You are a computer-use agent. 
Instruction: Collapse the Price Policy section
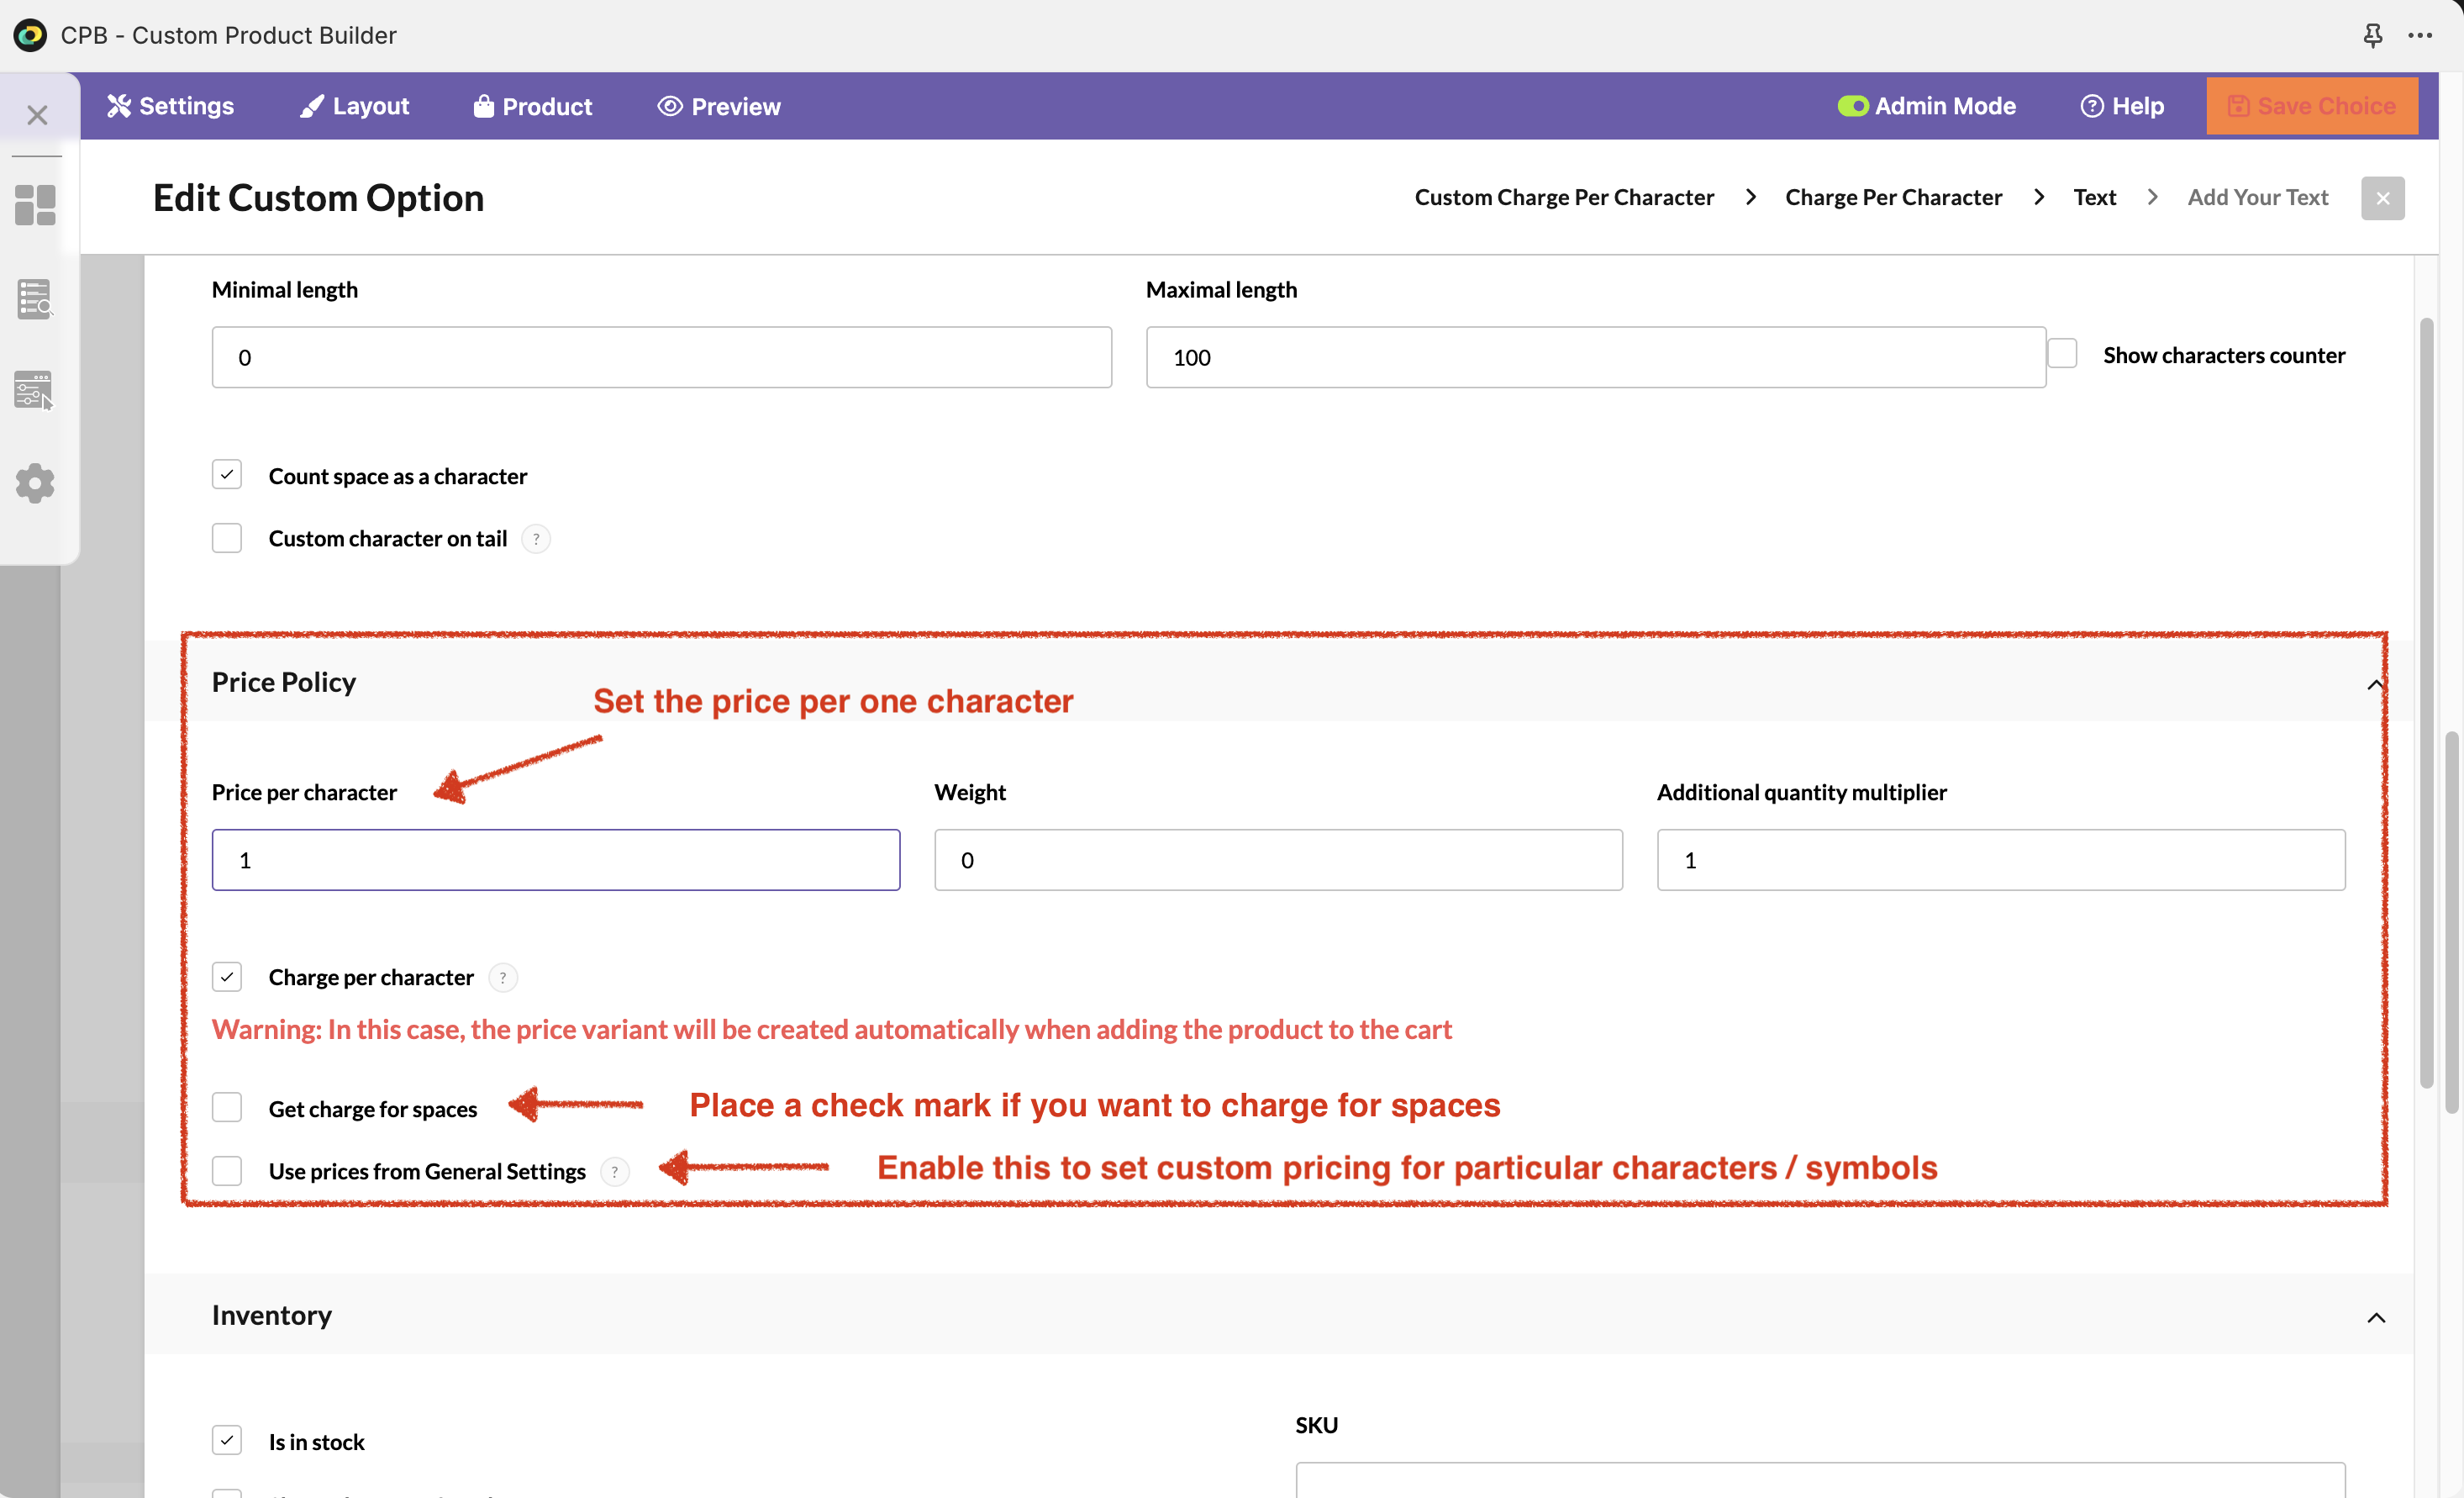[2375, 684]
